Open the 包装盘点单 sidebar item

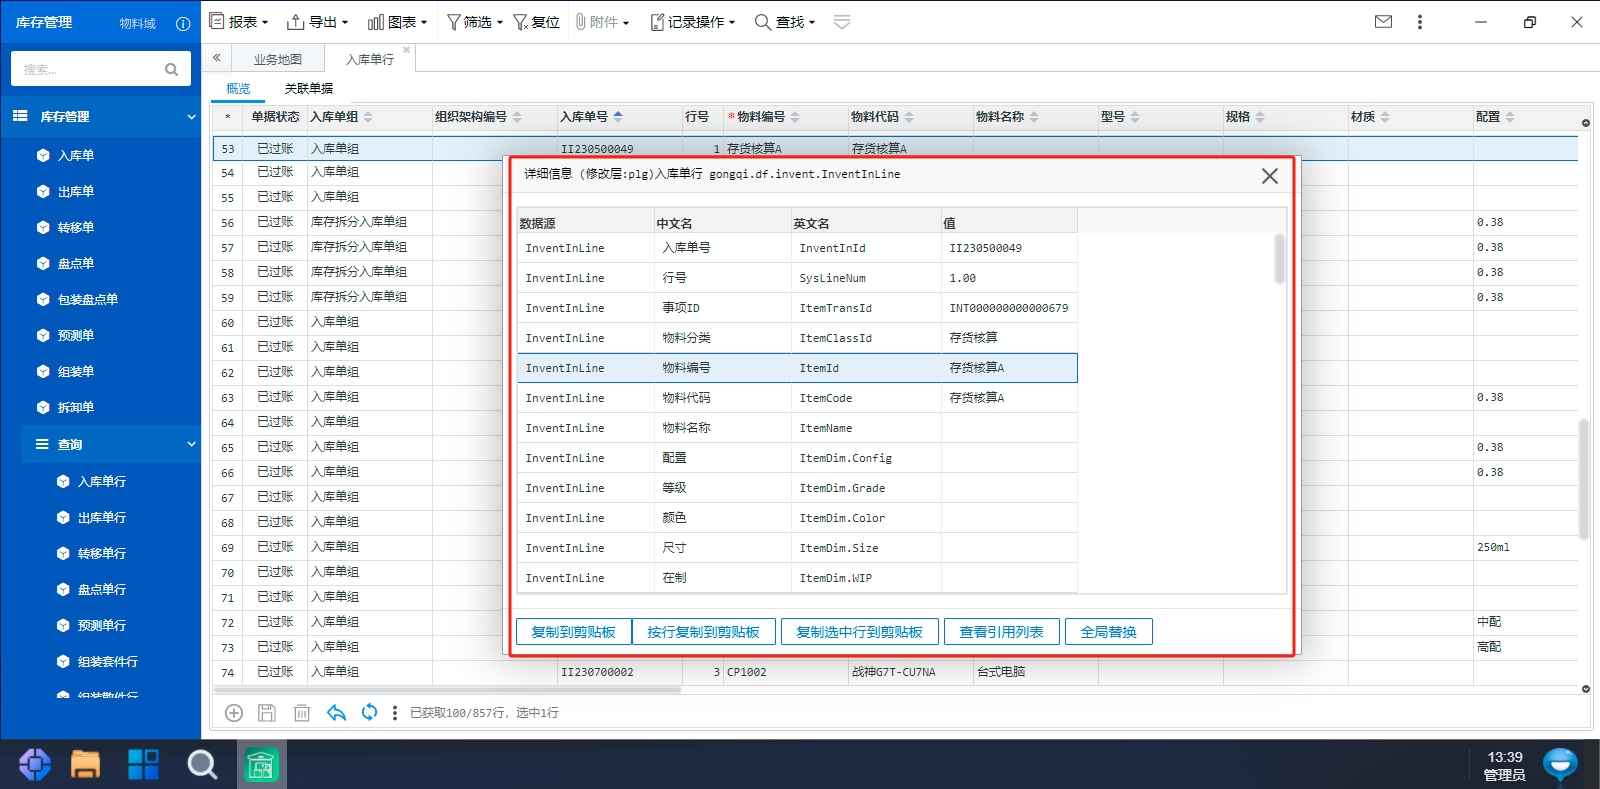point(88,299)
